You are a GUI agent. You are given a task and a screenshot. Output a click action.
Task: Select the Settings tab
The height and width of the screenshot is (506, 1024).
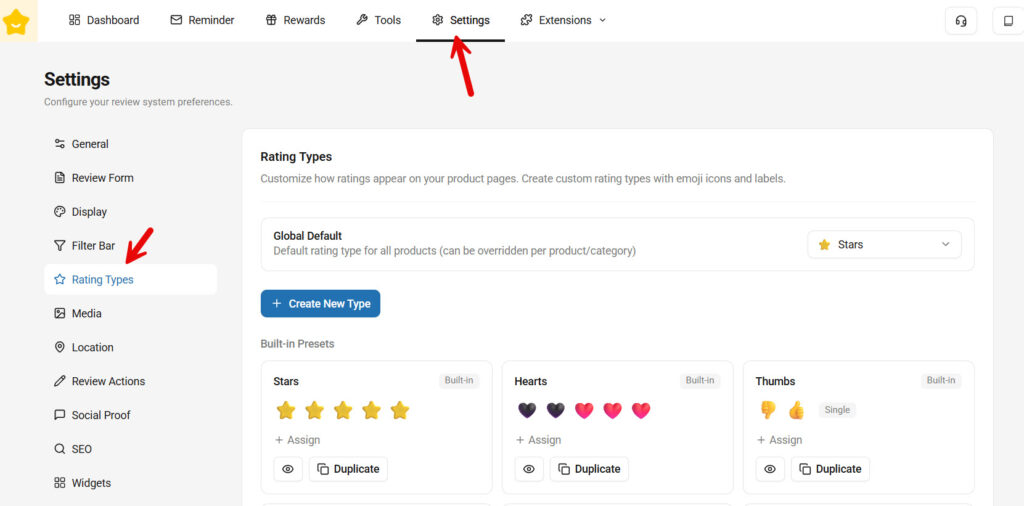460,20
